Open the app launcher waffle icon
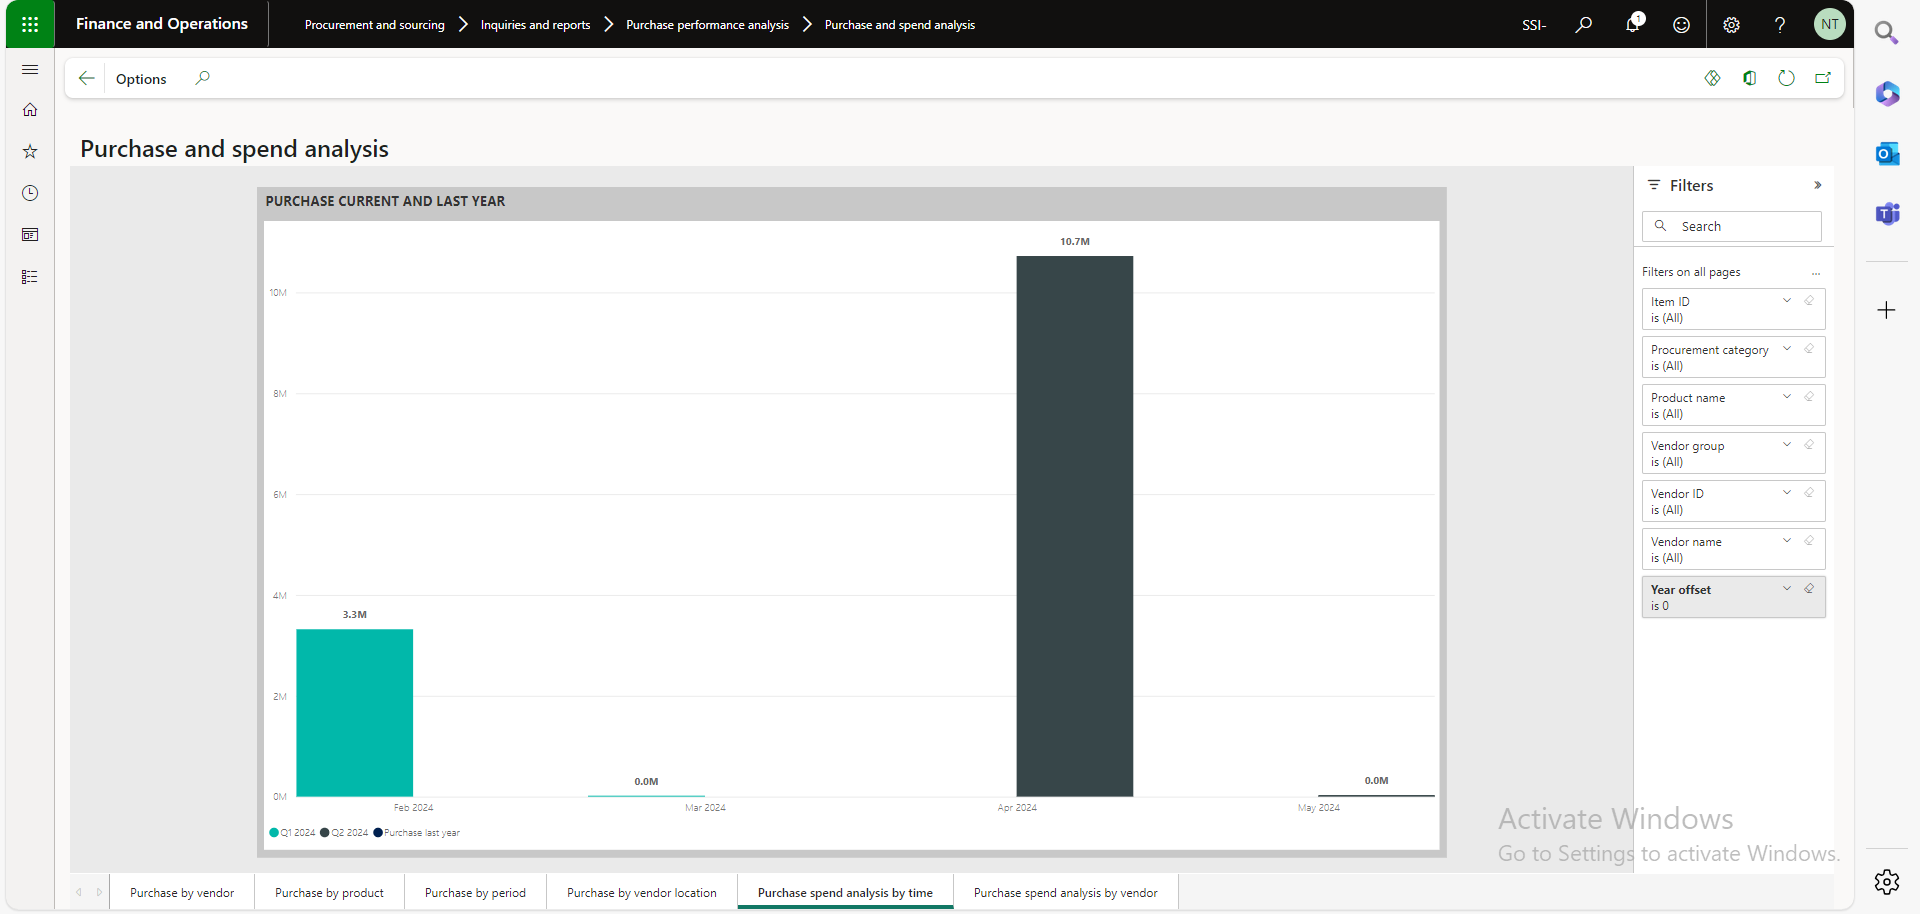Viewport: 1920px width, 914px height. (x=30, y=24)
